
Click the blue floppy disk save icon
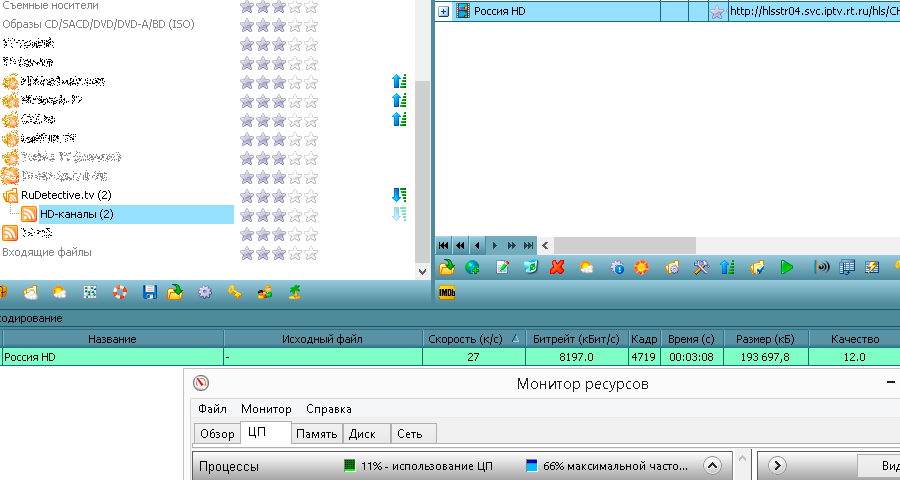(150, 293)
